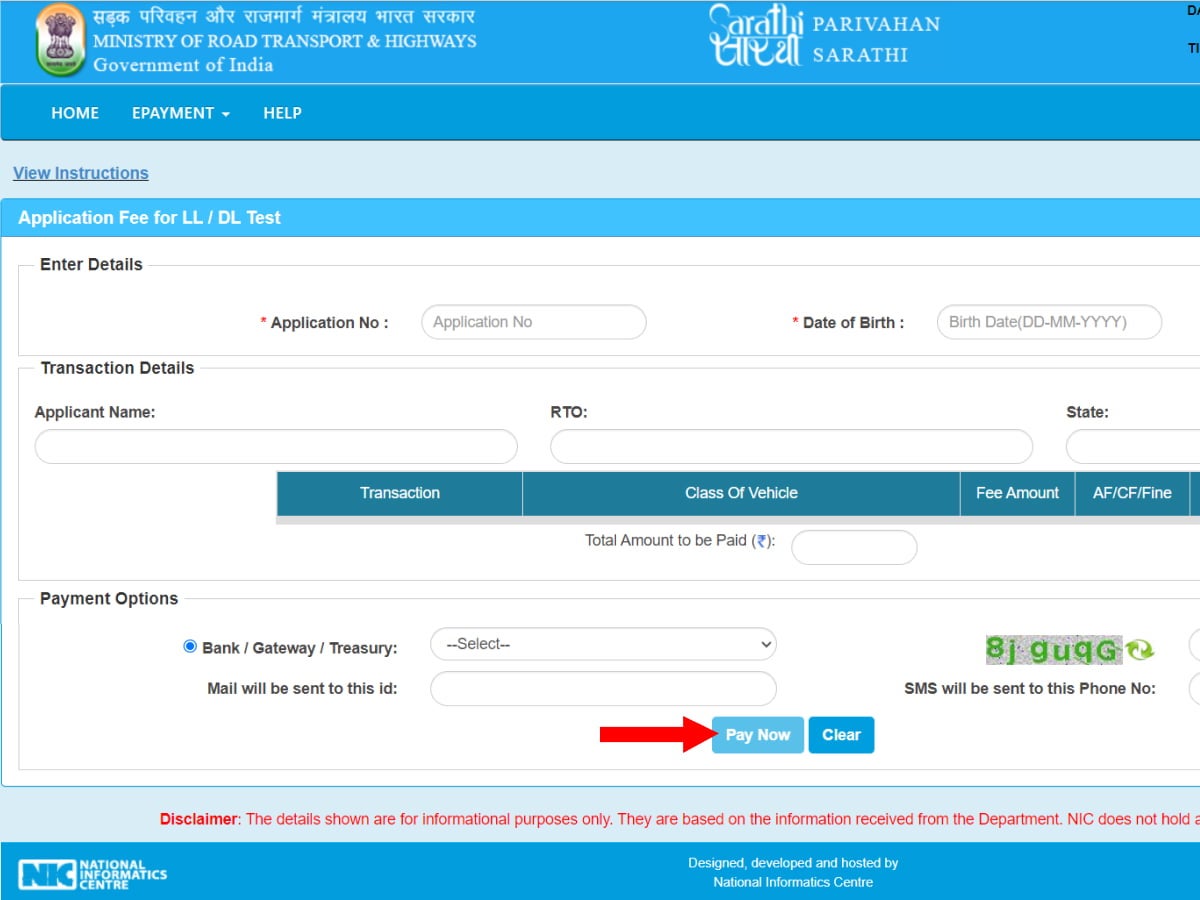Go to the HOME menu item
The height and width of the screenshot is (900, 1200).
[74, 113]
